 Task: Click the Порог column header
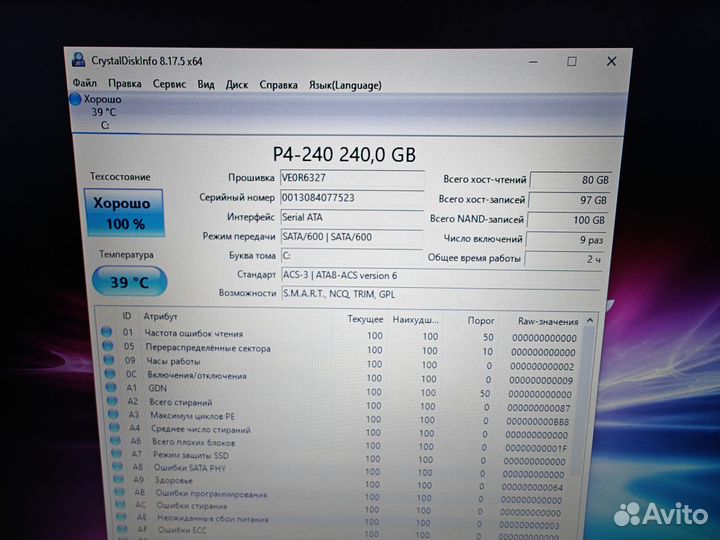point(481,321)
